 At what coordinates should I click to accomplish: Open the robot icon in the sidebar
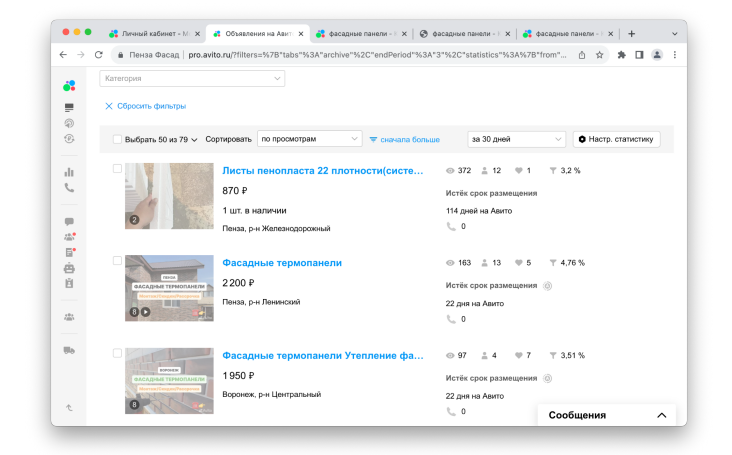click(x=69, y=268)
